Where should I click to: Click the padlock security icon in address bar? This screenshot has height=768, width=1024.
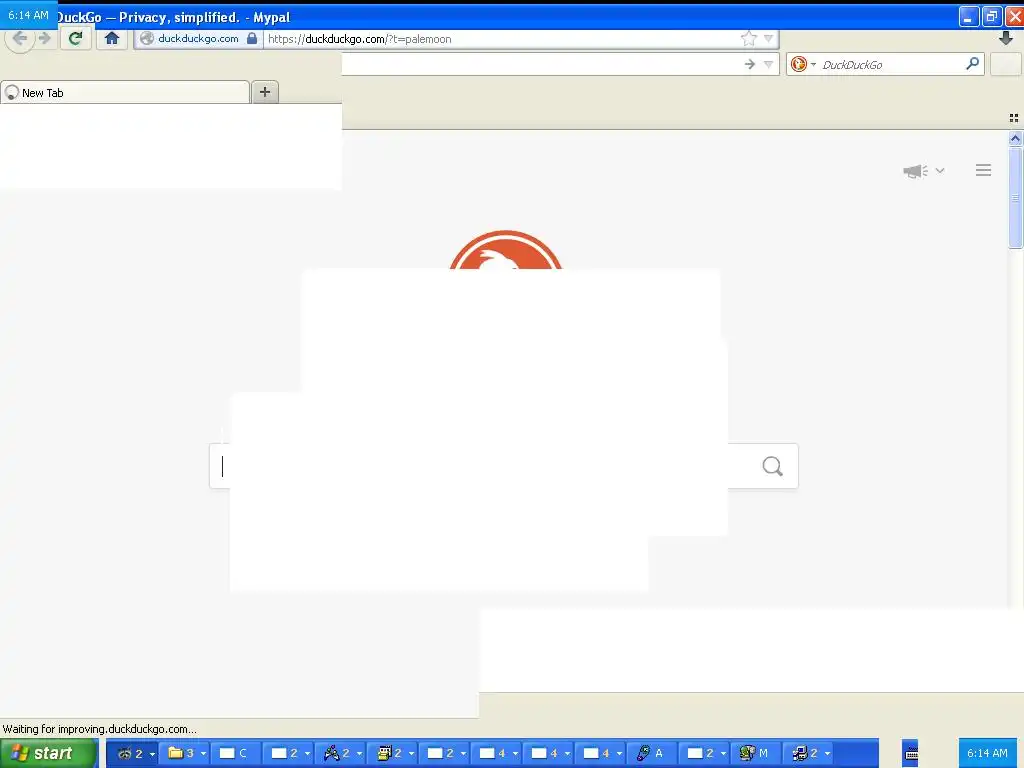pos(251,39)
